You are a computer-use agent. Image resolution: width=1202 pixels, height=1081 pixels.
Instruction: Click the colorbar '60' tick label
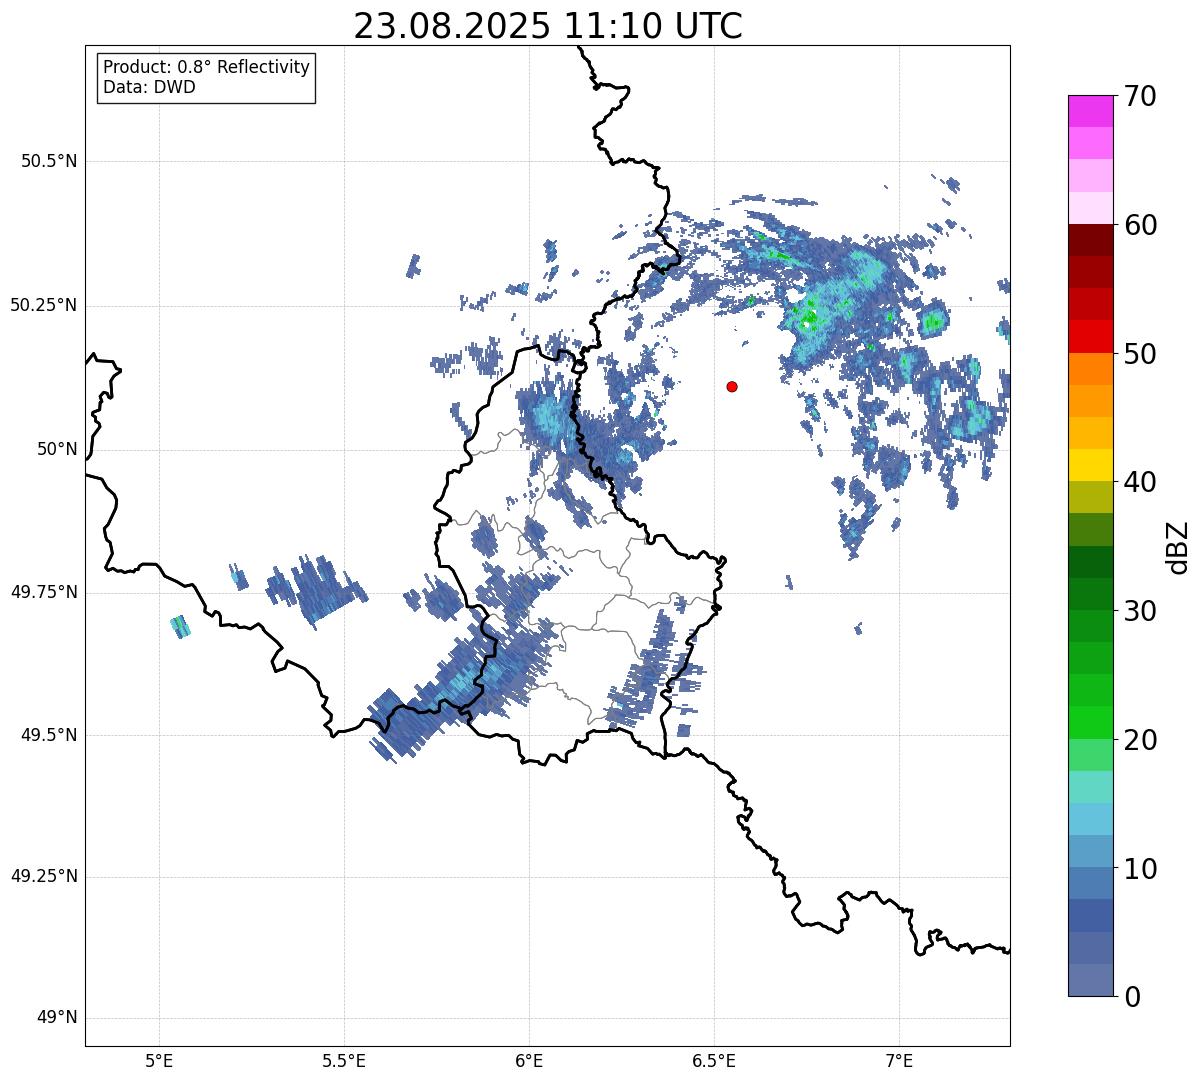(1140, 226)
